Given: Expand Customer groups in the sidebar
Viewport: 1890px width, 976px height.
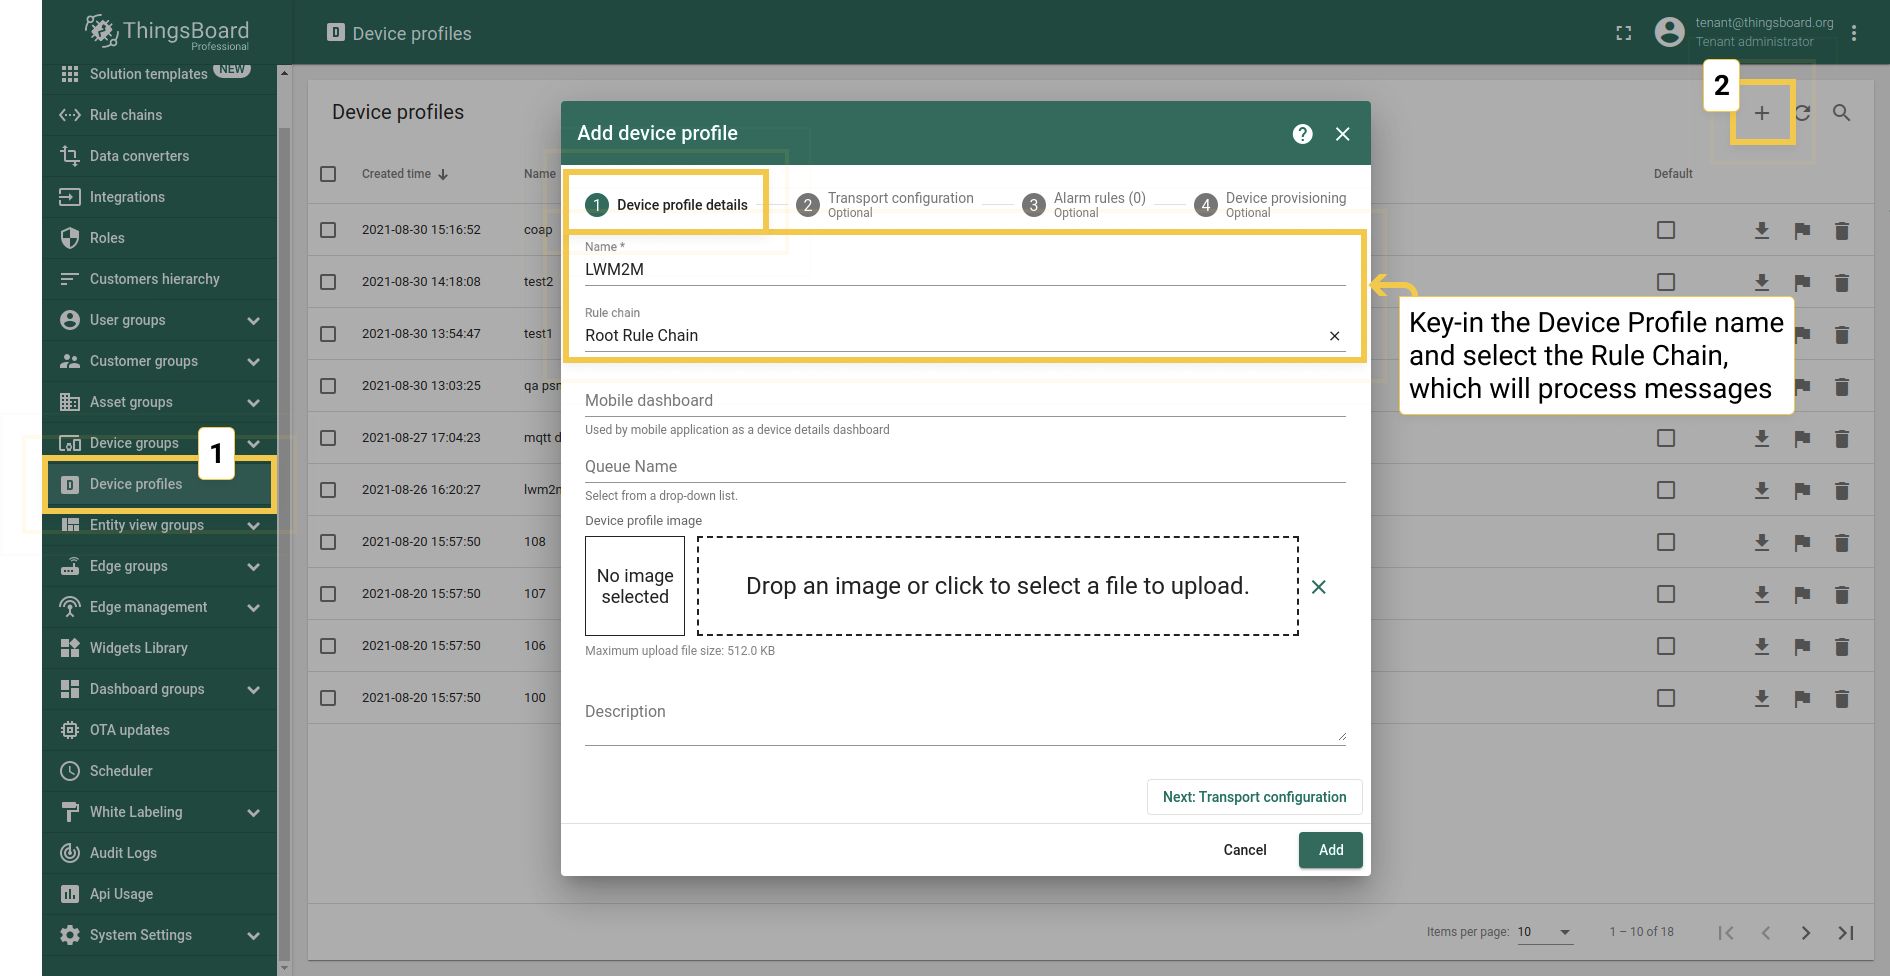Looking at the screenshot, I should 253,362.
